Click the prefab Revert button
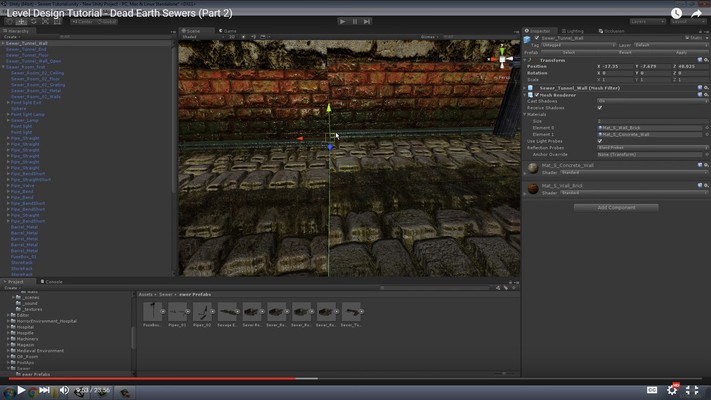Image resolution: width=711 pixels, height=400 pixels. pyautogui.click(x=625, y=53)
